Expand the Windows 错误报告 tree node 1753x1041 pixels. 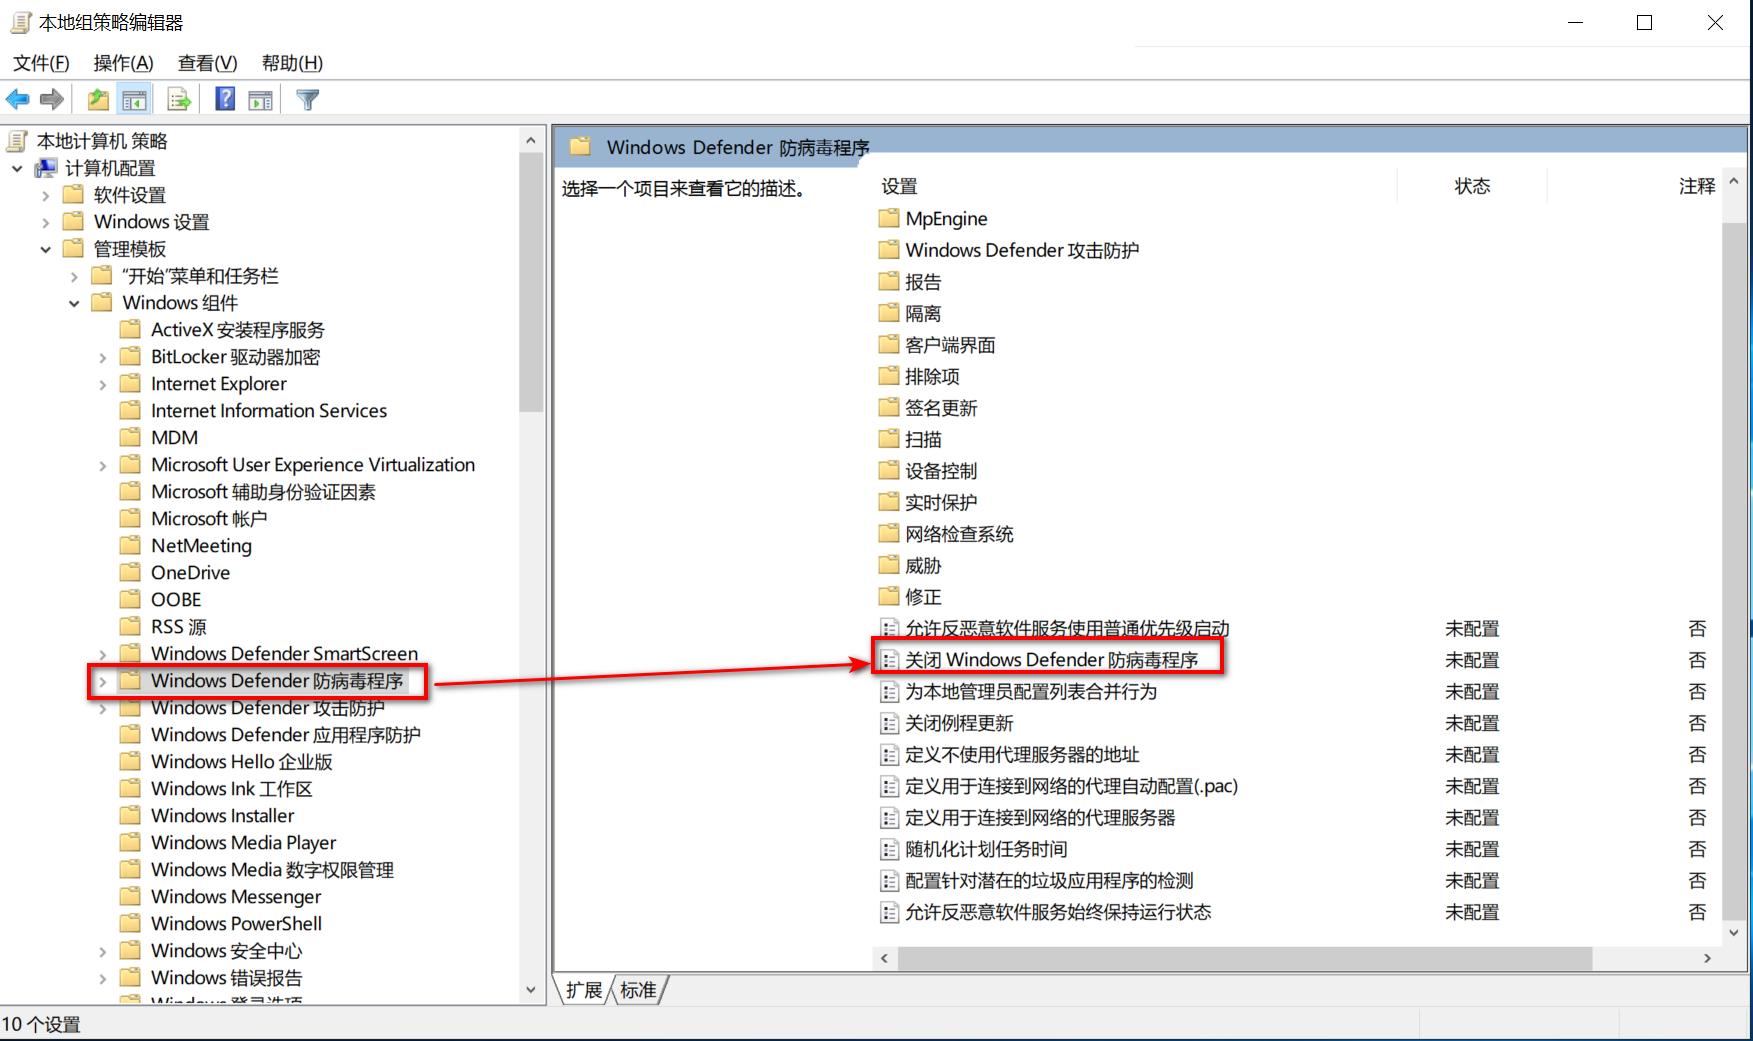tap(102, 978)
